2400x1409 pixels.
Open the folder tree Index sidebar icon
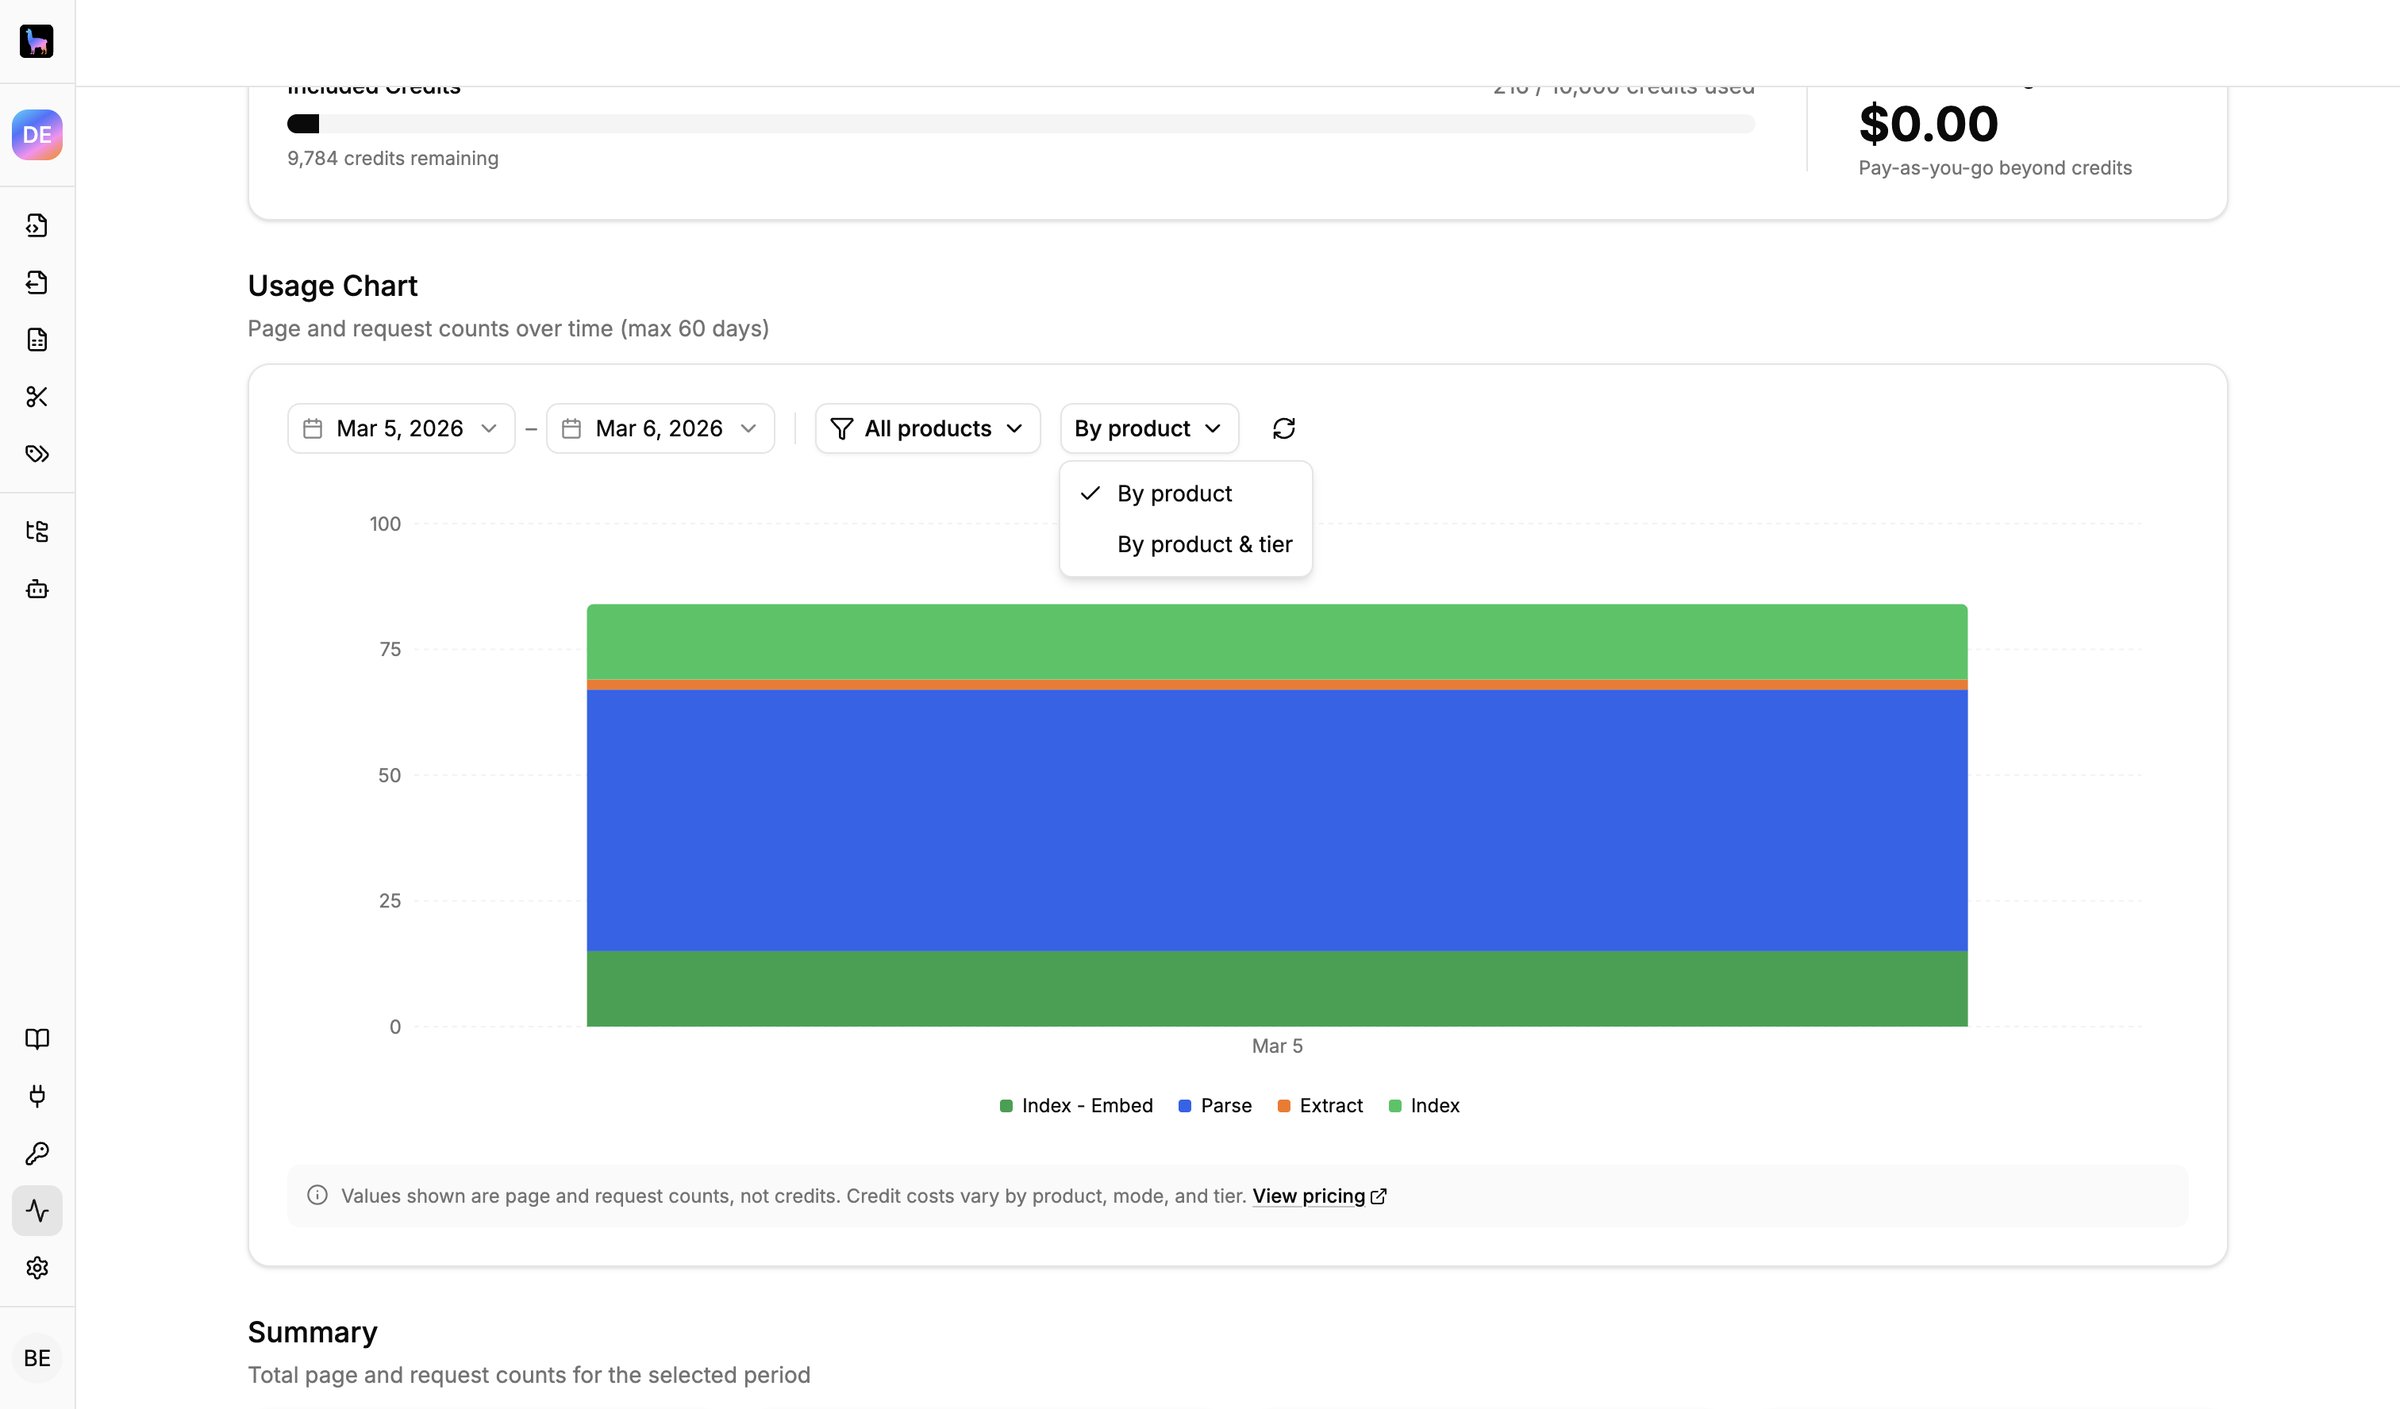[37, 531]
